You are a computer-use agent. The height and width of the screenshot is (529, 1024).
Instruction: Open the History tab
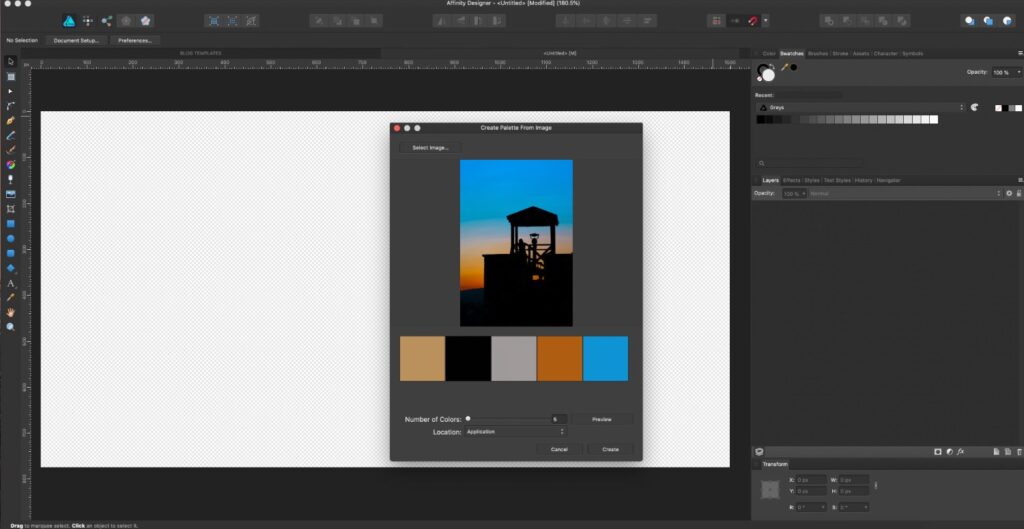[863, 180]
